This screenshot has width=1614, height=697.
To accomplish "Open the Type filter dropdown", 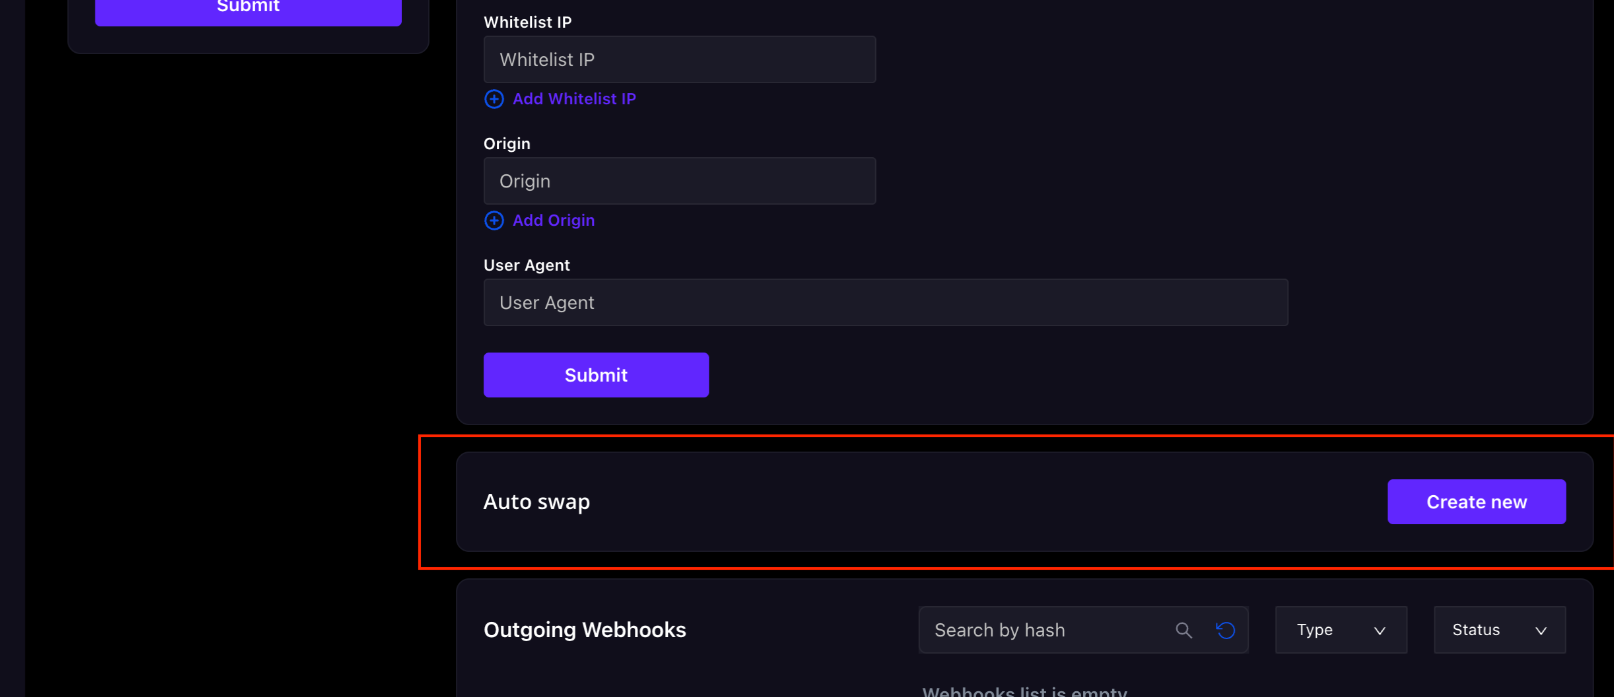I will 1340,630.
